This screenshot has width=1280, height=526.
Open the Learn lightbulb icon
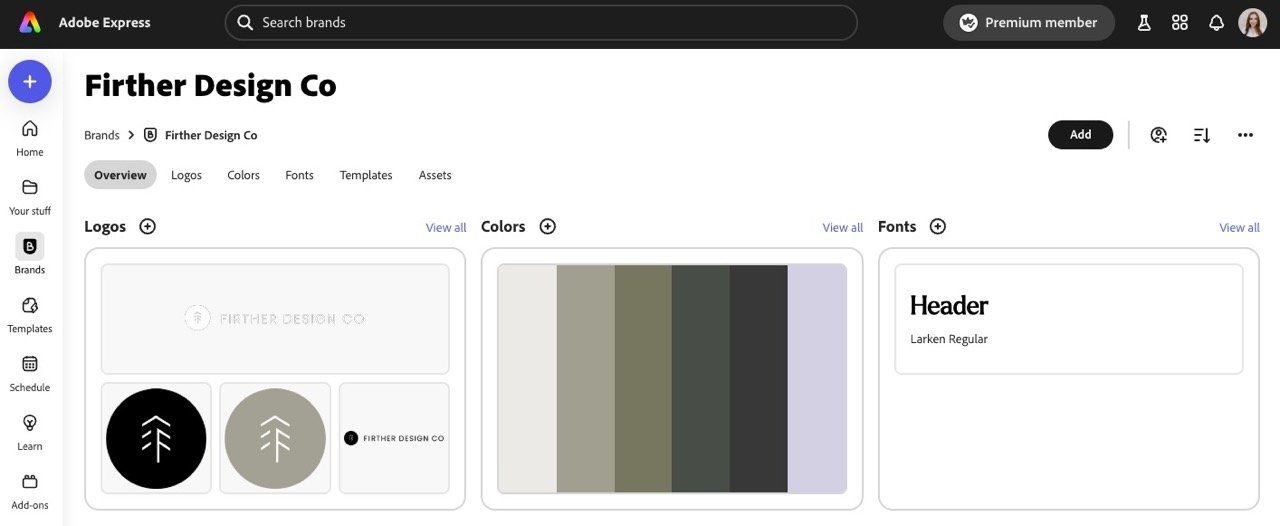pyautogui.click(x=30, y=423)
